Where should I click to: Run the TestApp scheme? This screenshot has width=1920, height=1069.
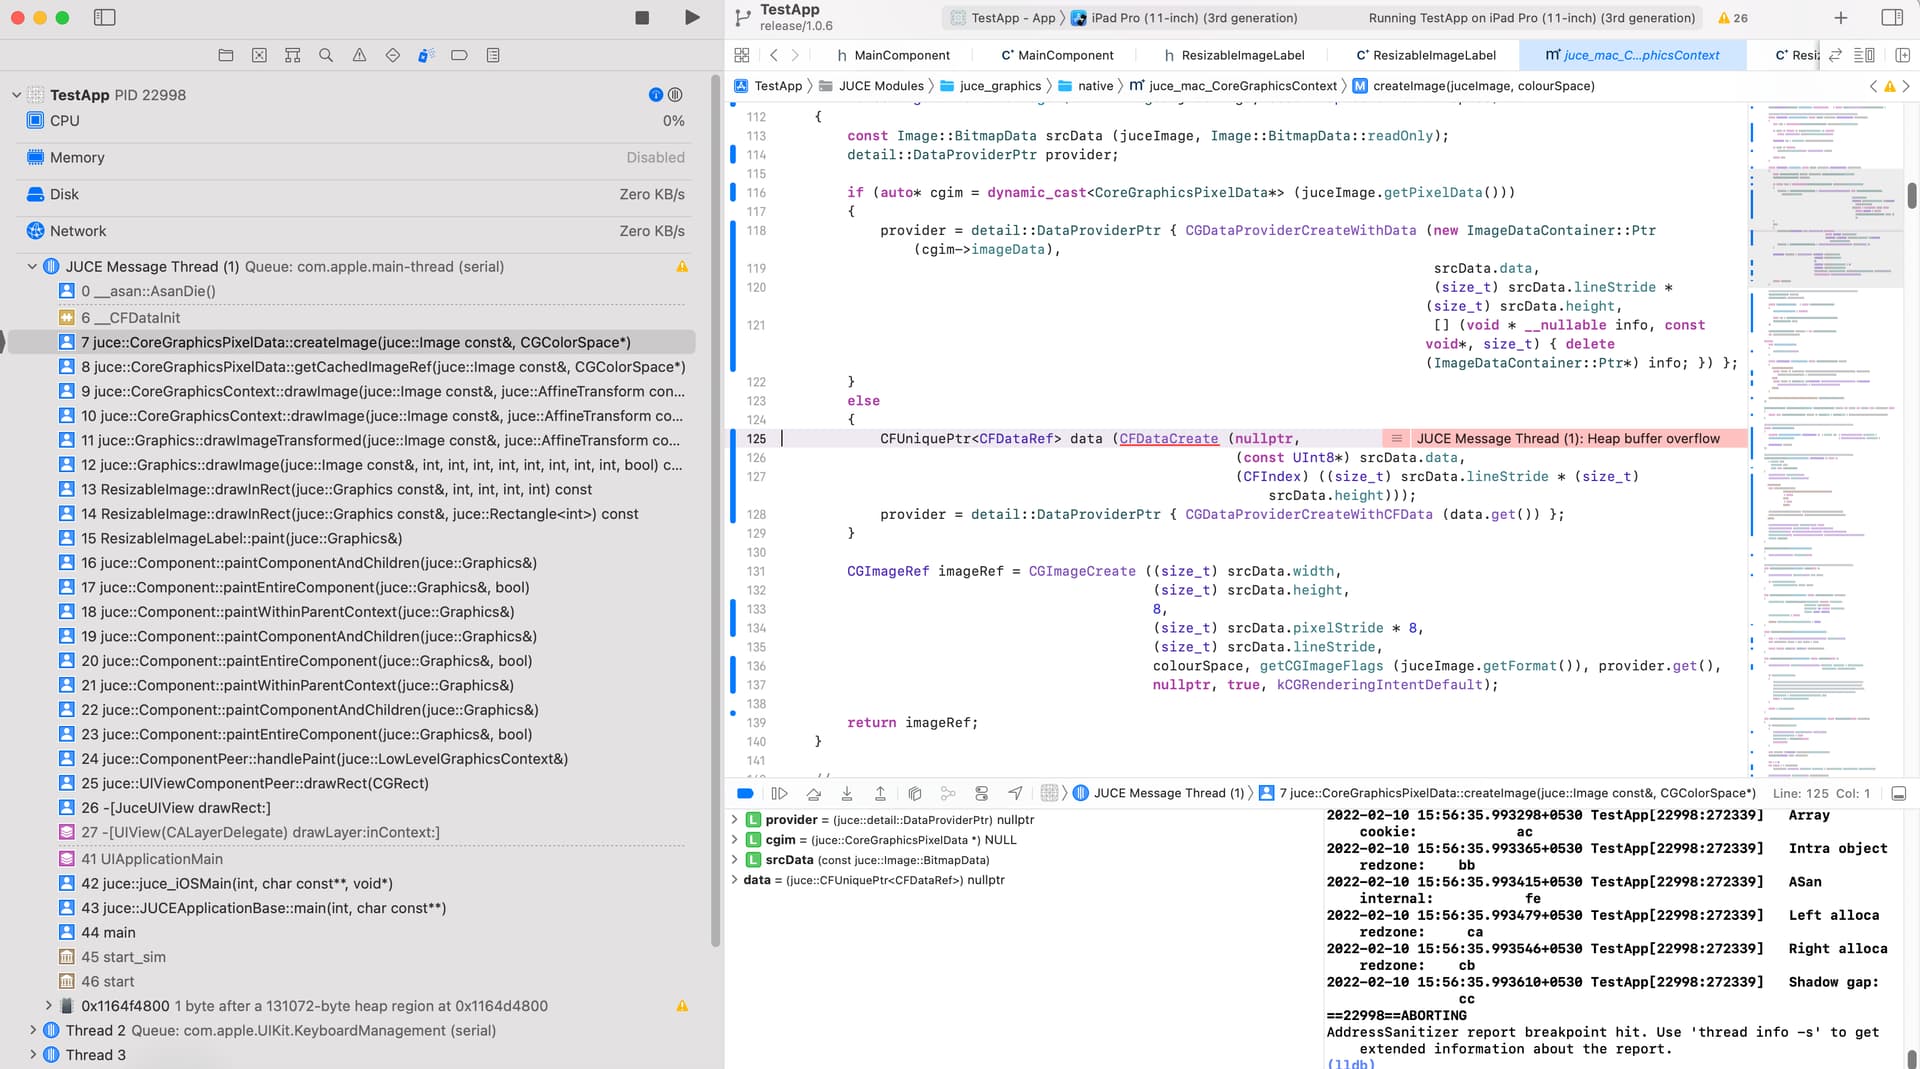coord(691,18)
